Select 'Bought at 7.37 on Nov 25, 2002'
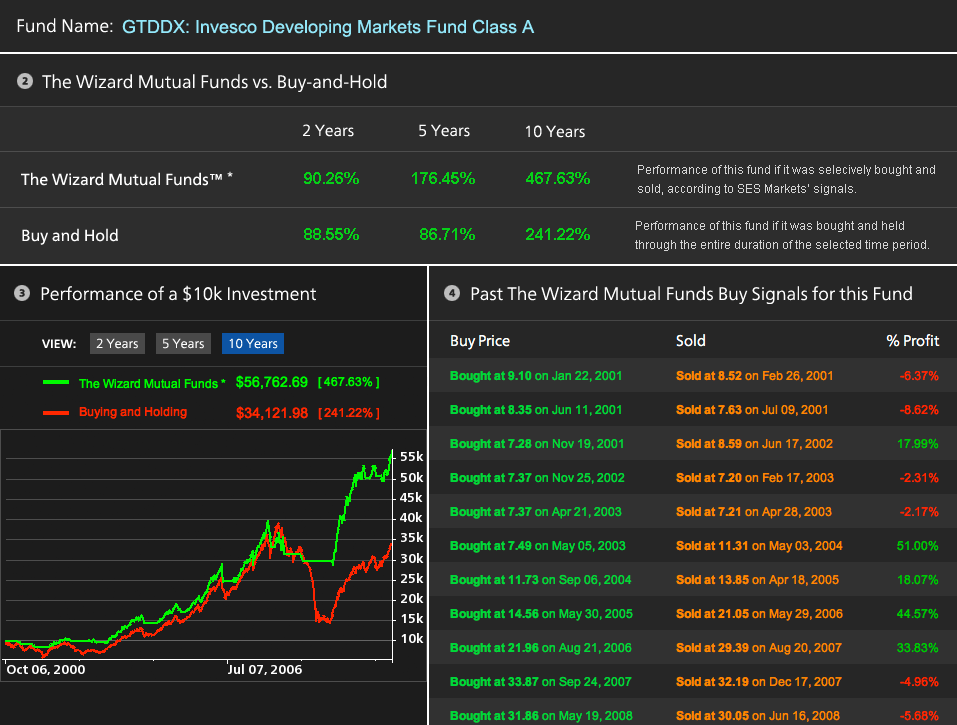Screen dimensions: 957x725 point(537,478)
